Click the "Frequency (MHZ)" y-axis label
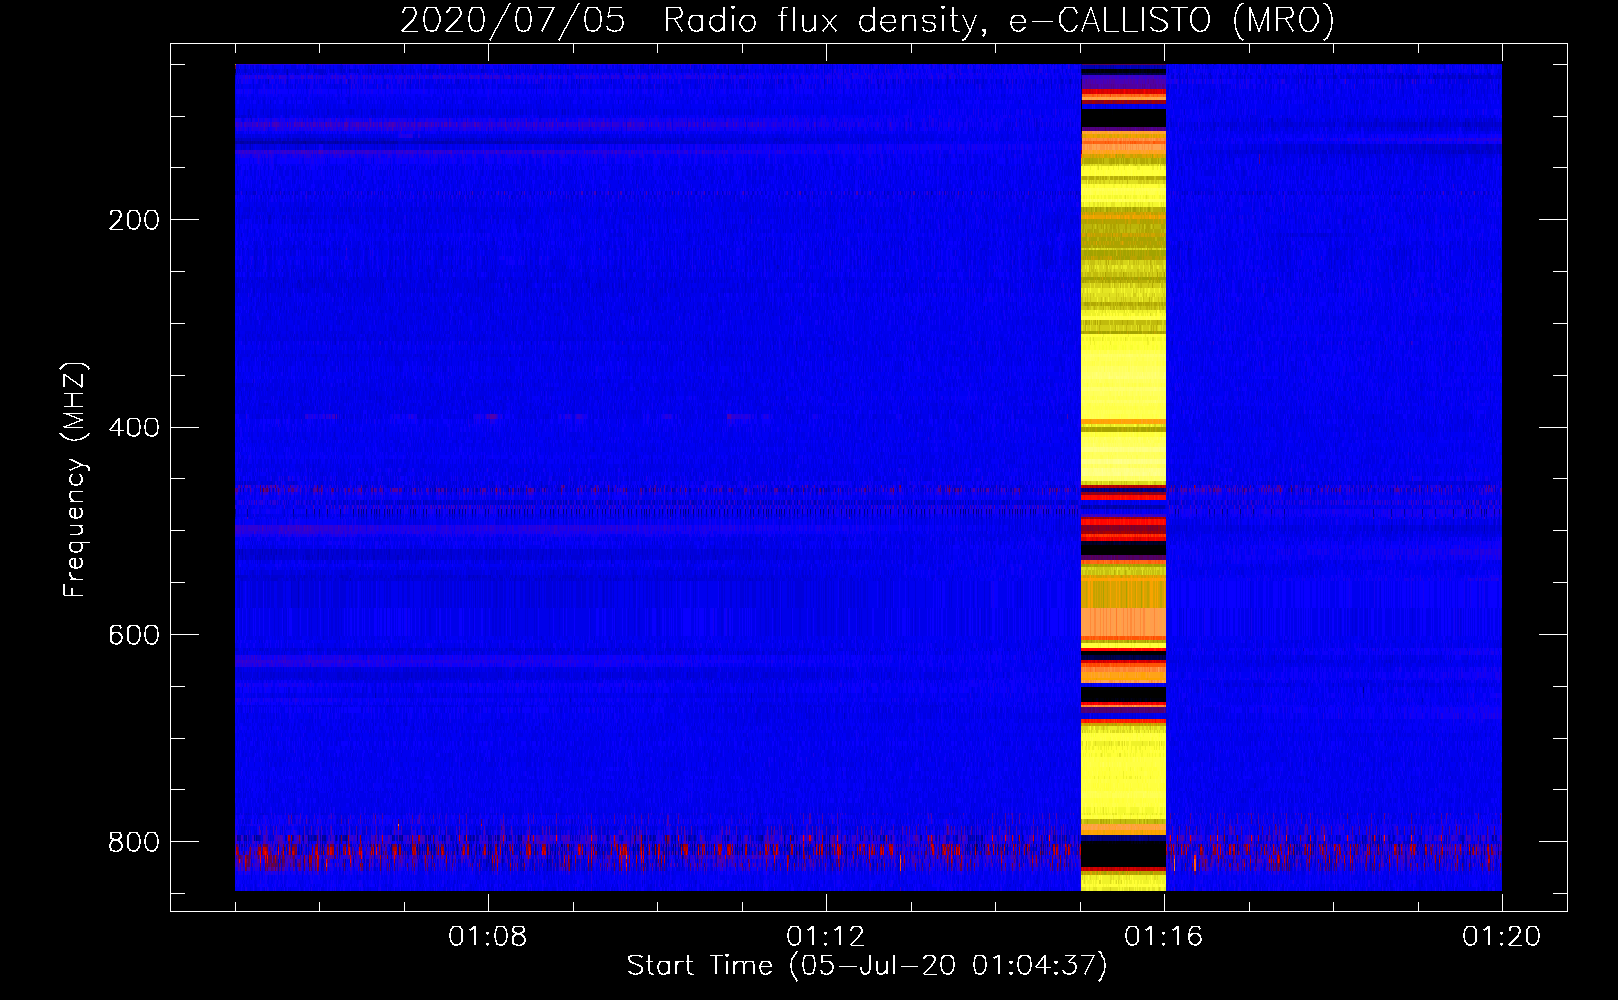 click(74, 480)
